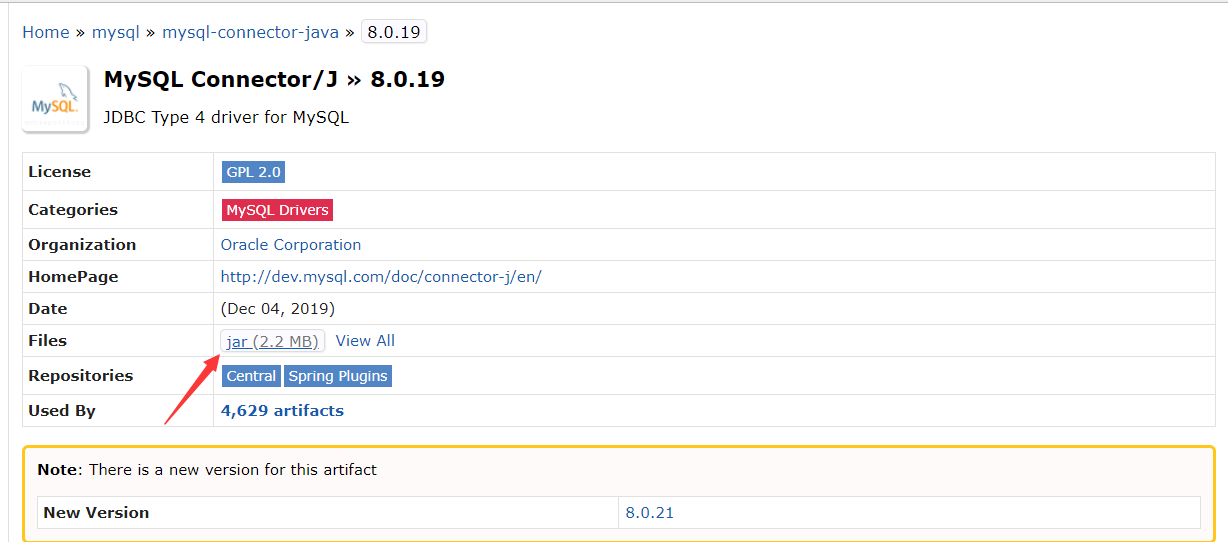Click the New Version row label
This screenshot has height=542, width=1228.
point(96,513)
